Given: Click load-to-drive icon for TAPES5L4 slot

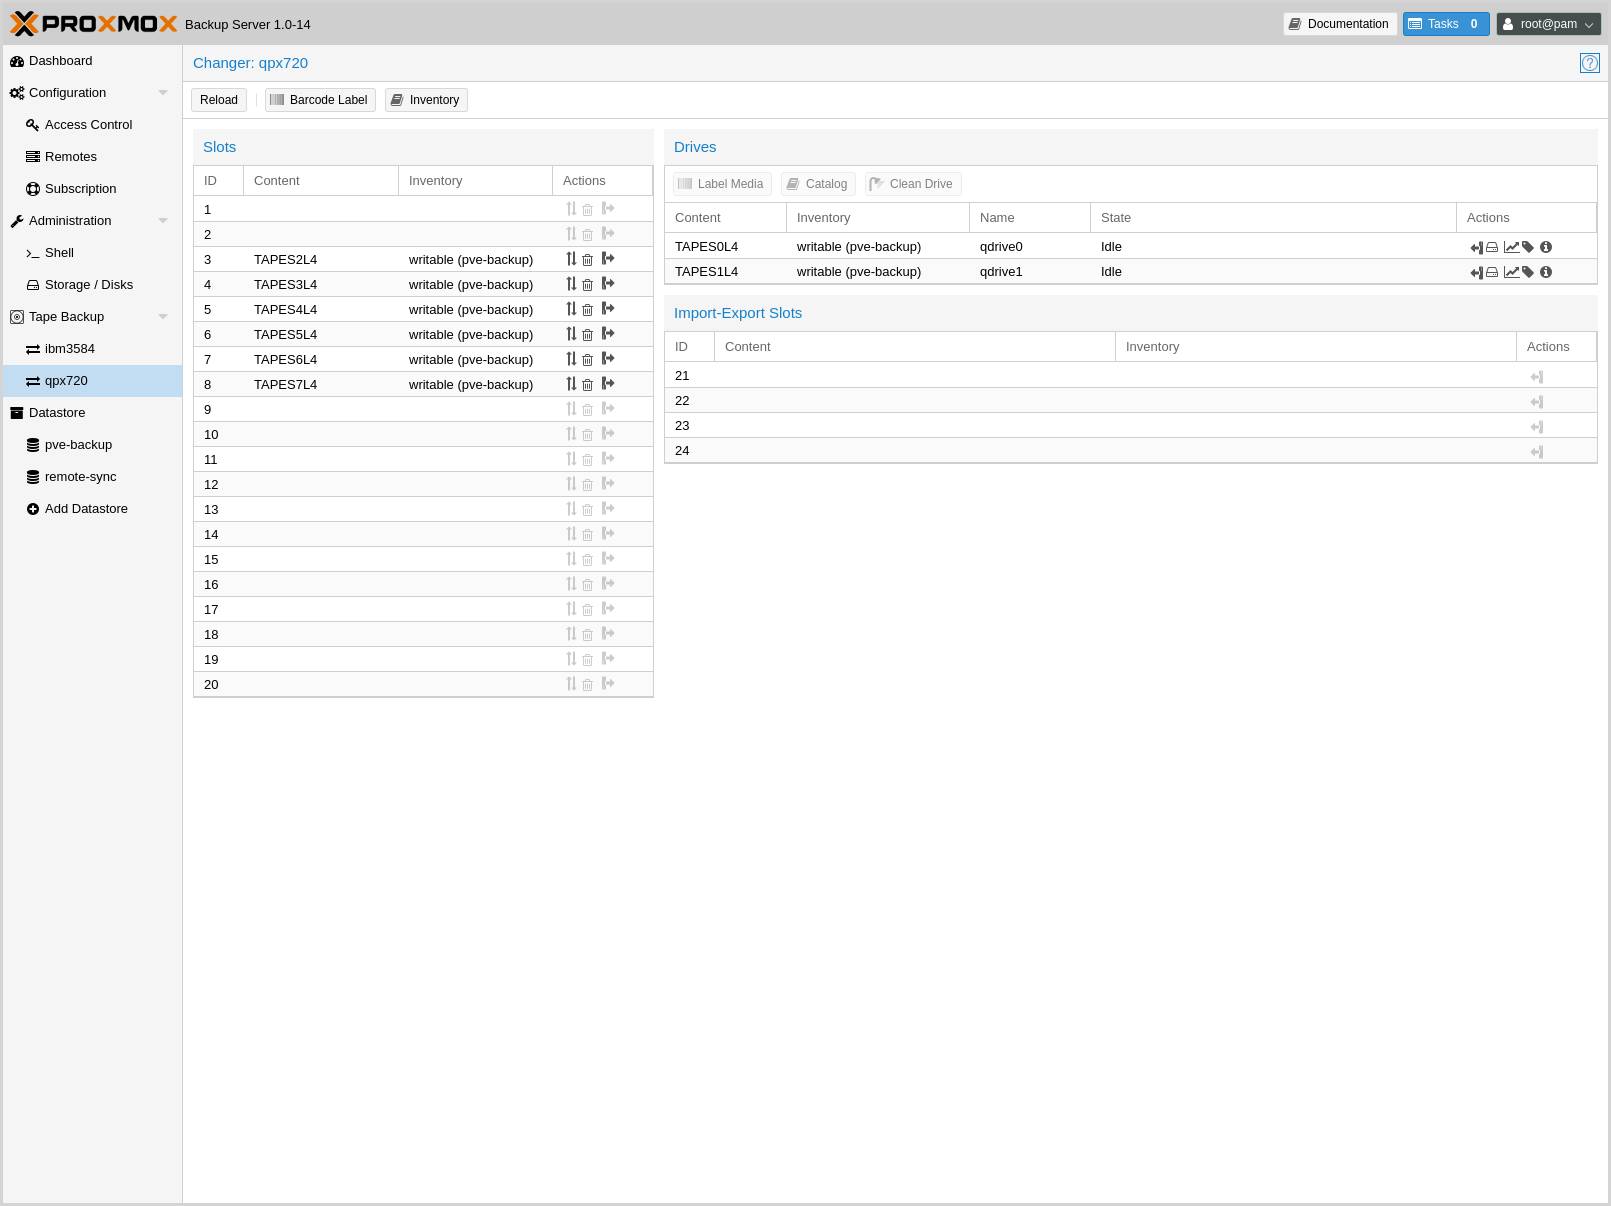Looking at the screenshot, I should pos(607,334).
